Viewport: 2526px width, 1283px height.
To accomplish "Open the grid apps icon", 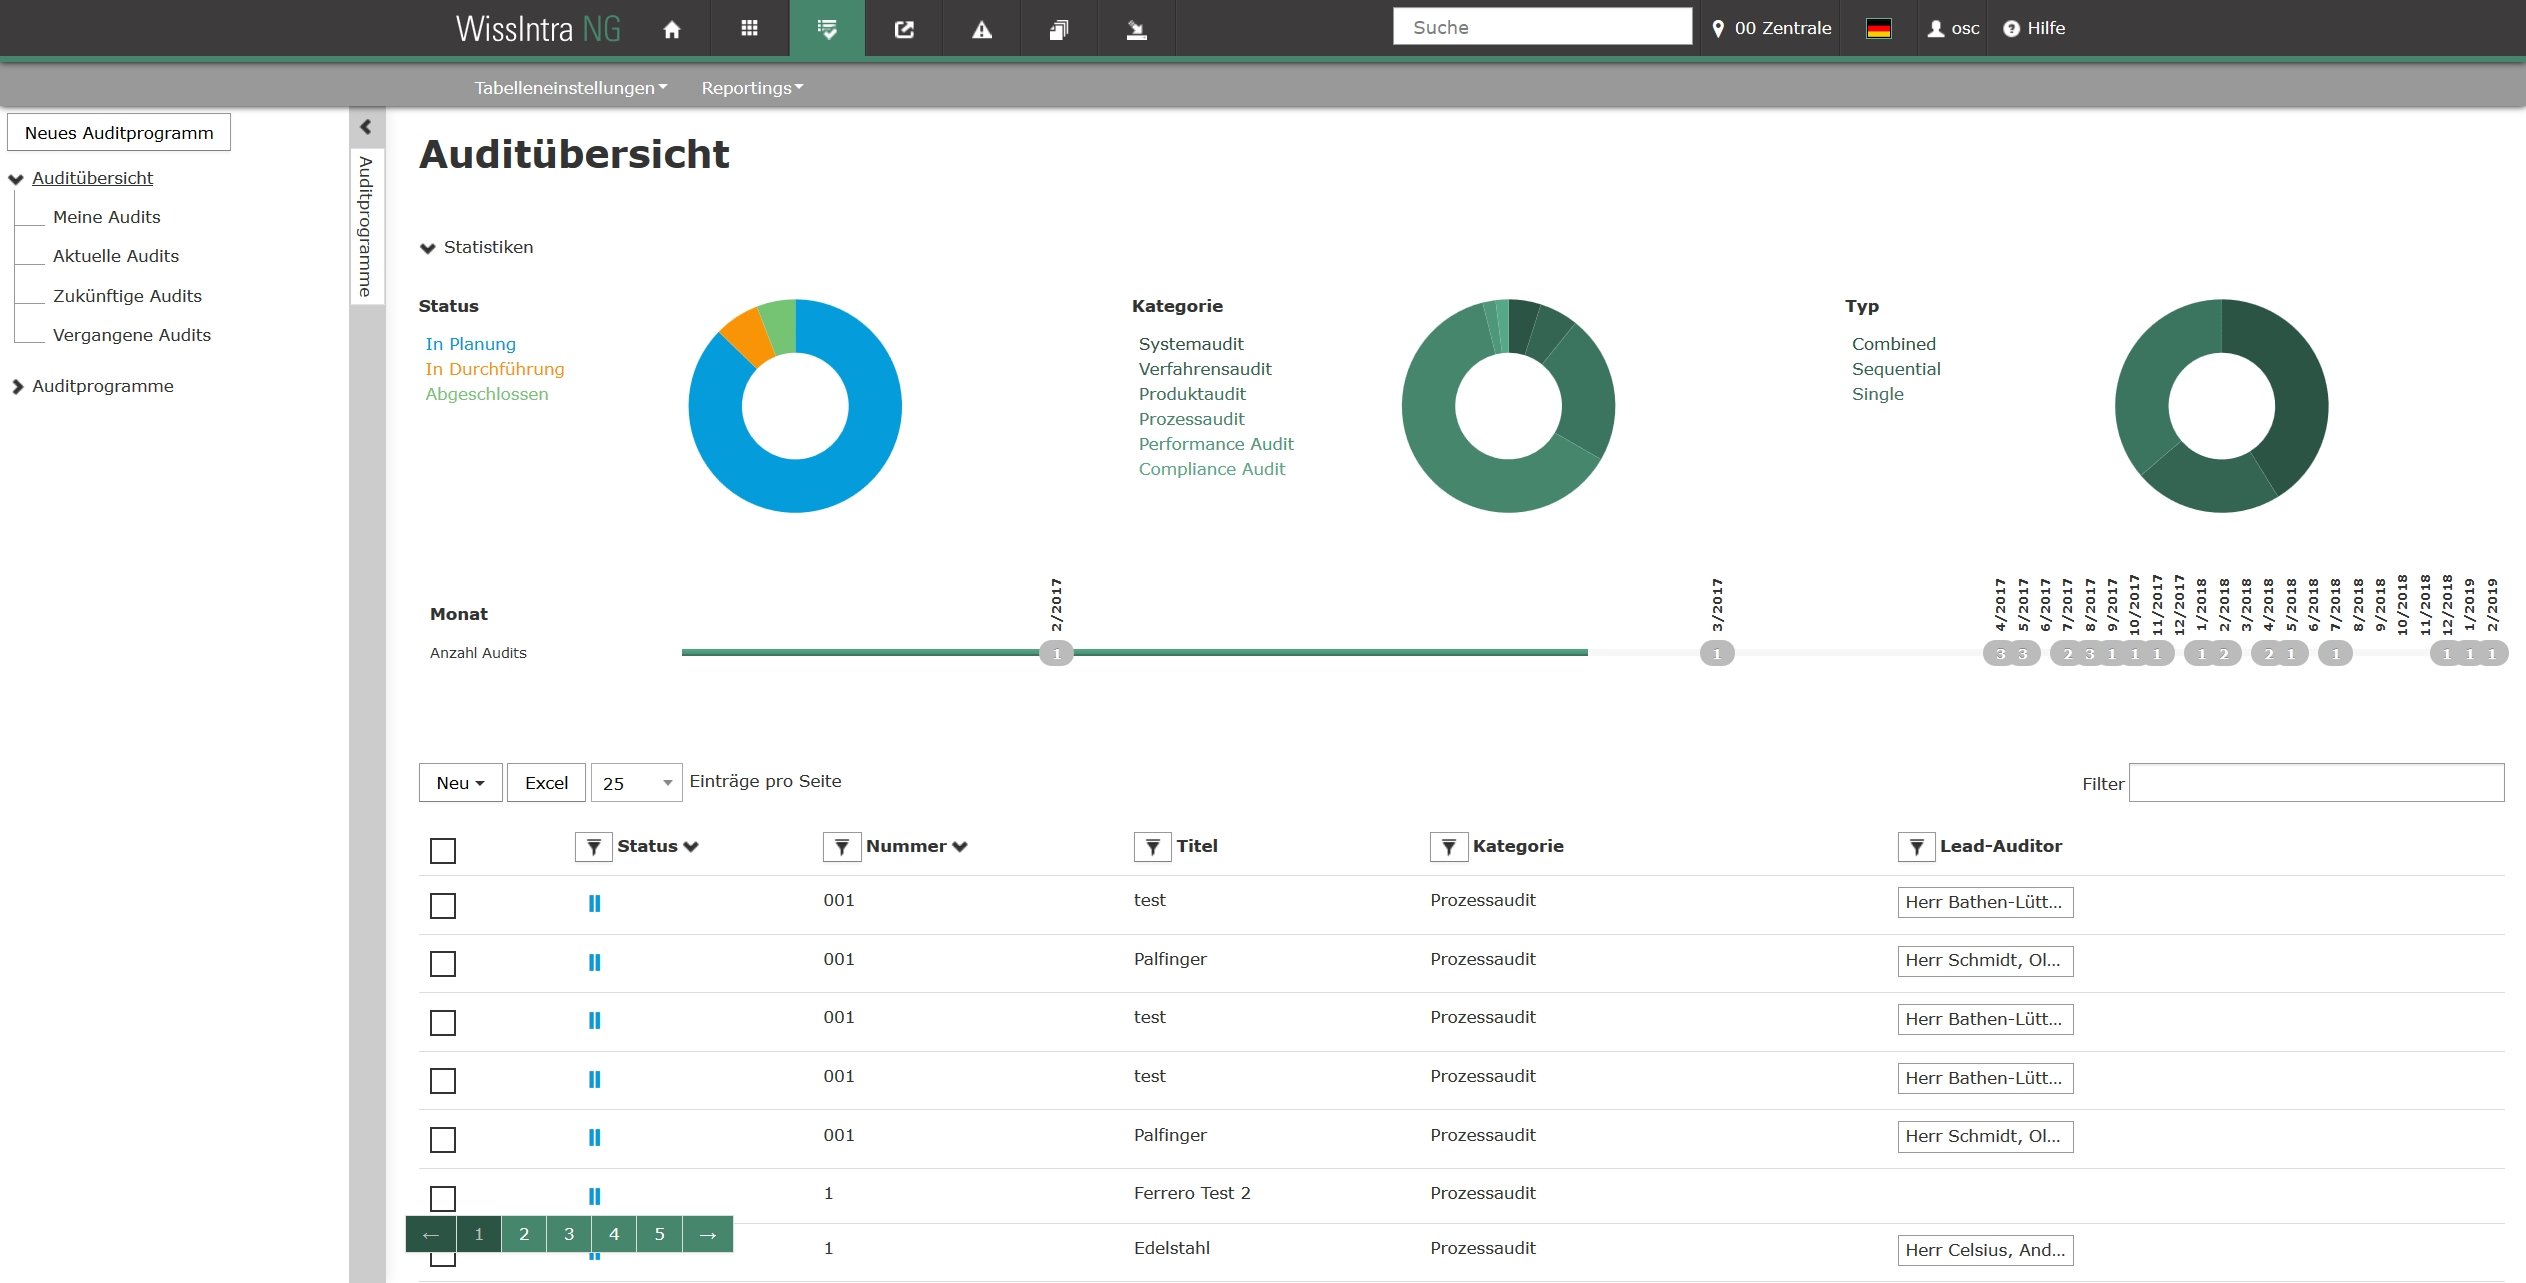I will 749,29.
